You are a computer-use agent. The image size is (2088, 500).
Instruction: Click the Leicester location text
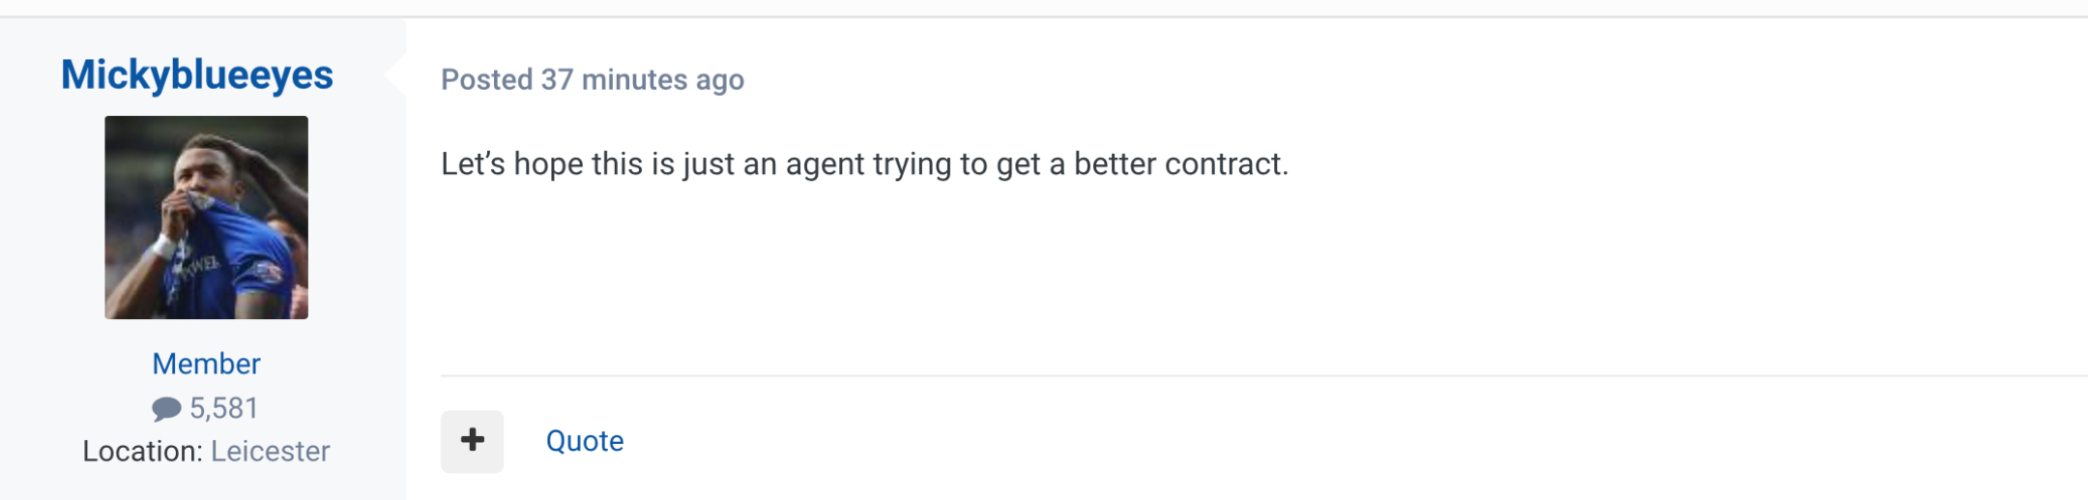click(x=270, y=452)
